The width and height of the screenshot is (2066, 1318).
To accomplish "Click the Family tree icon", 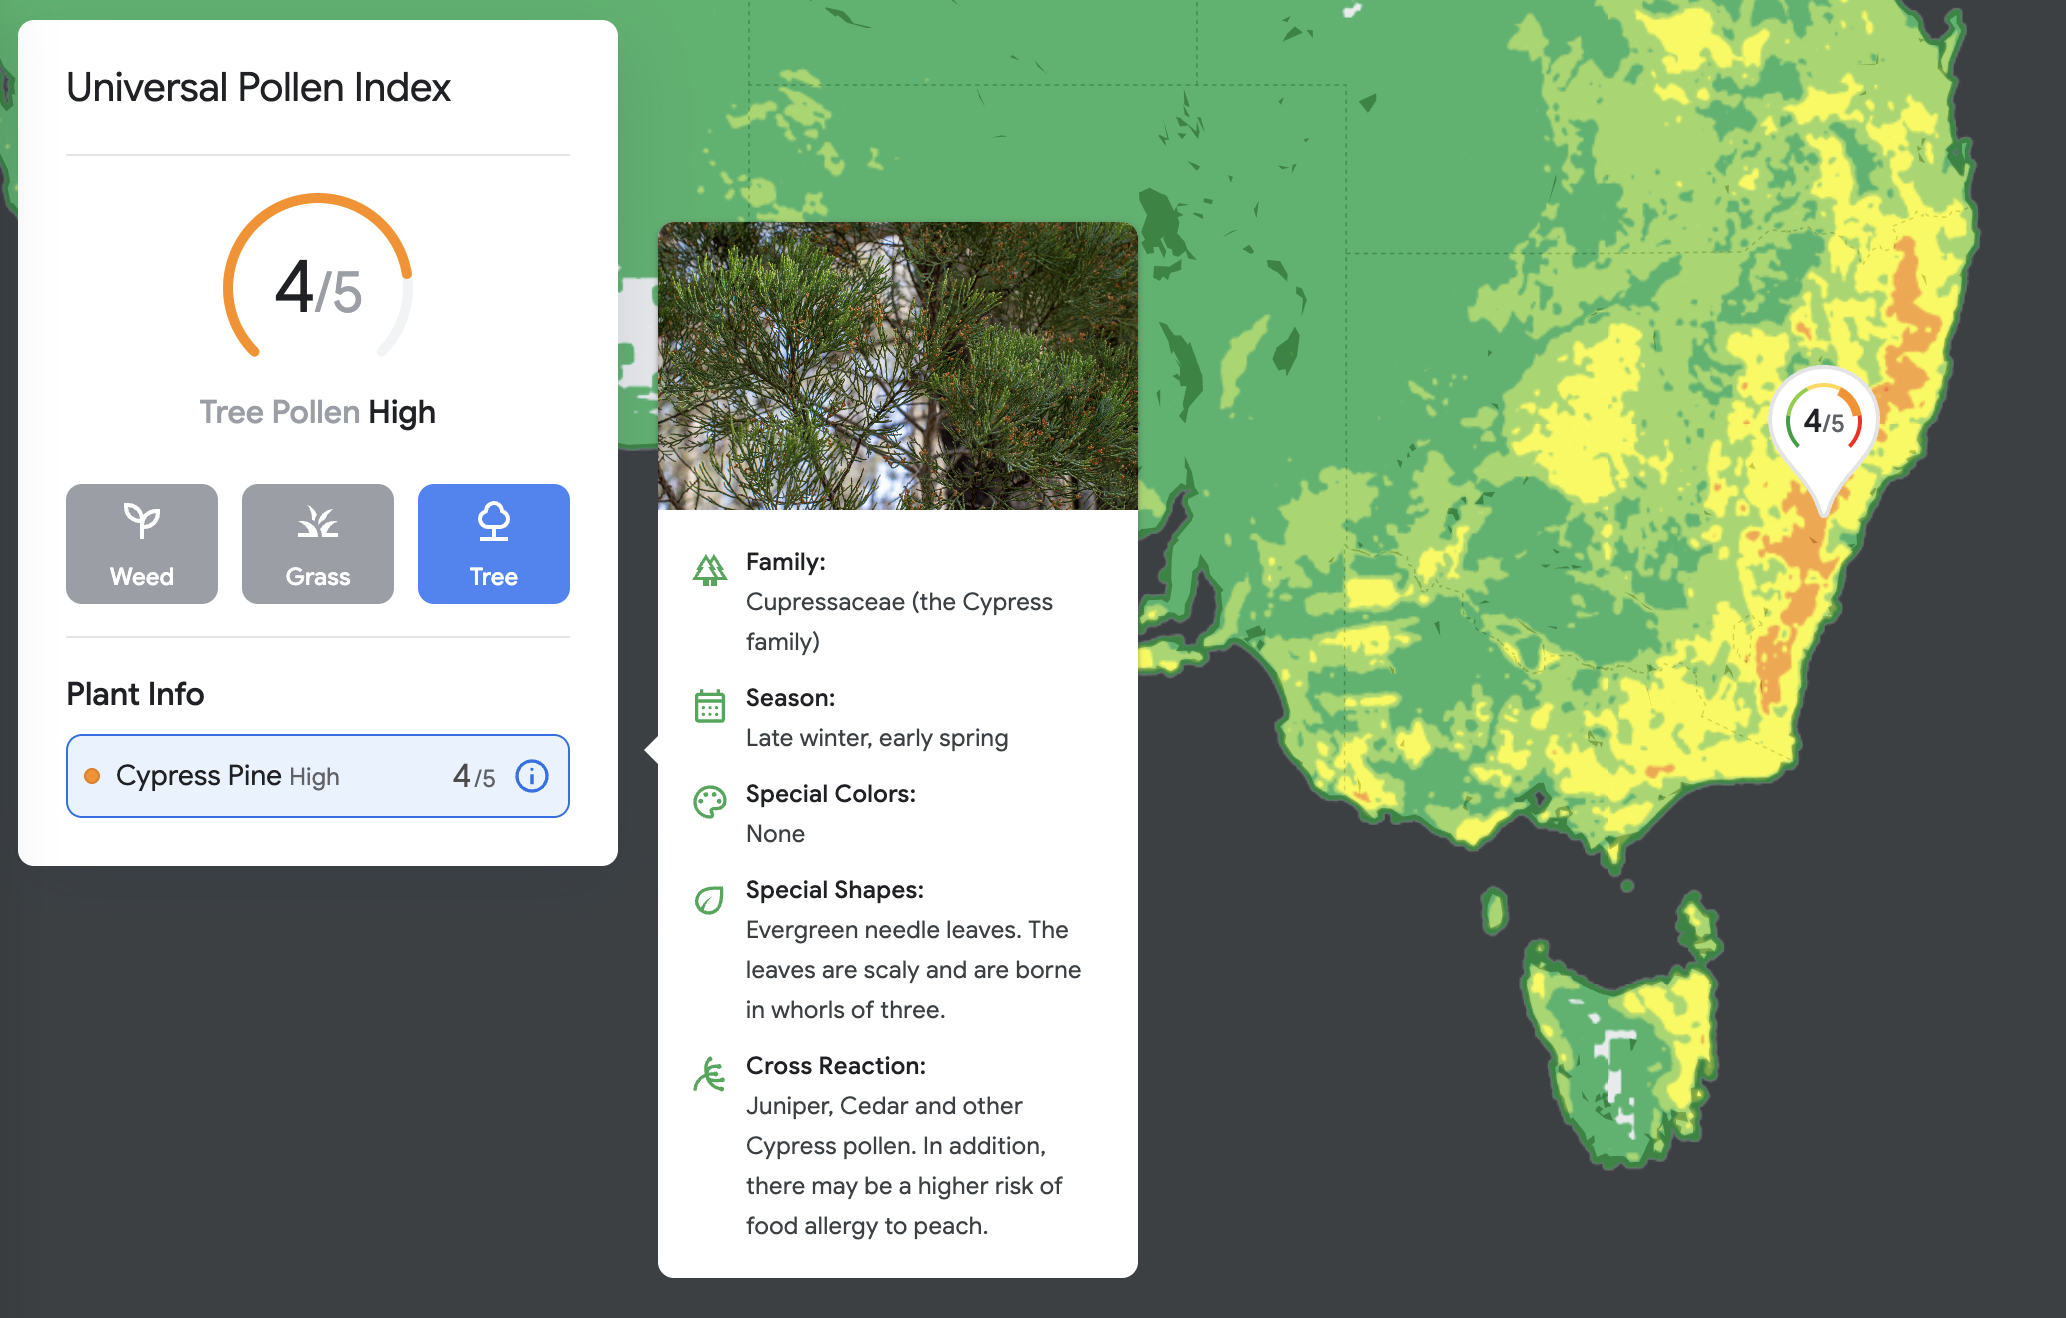I will 710,570.
